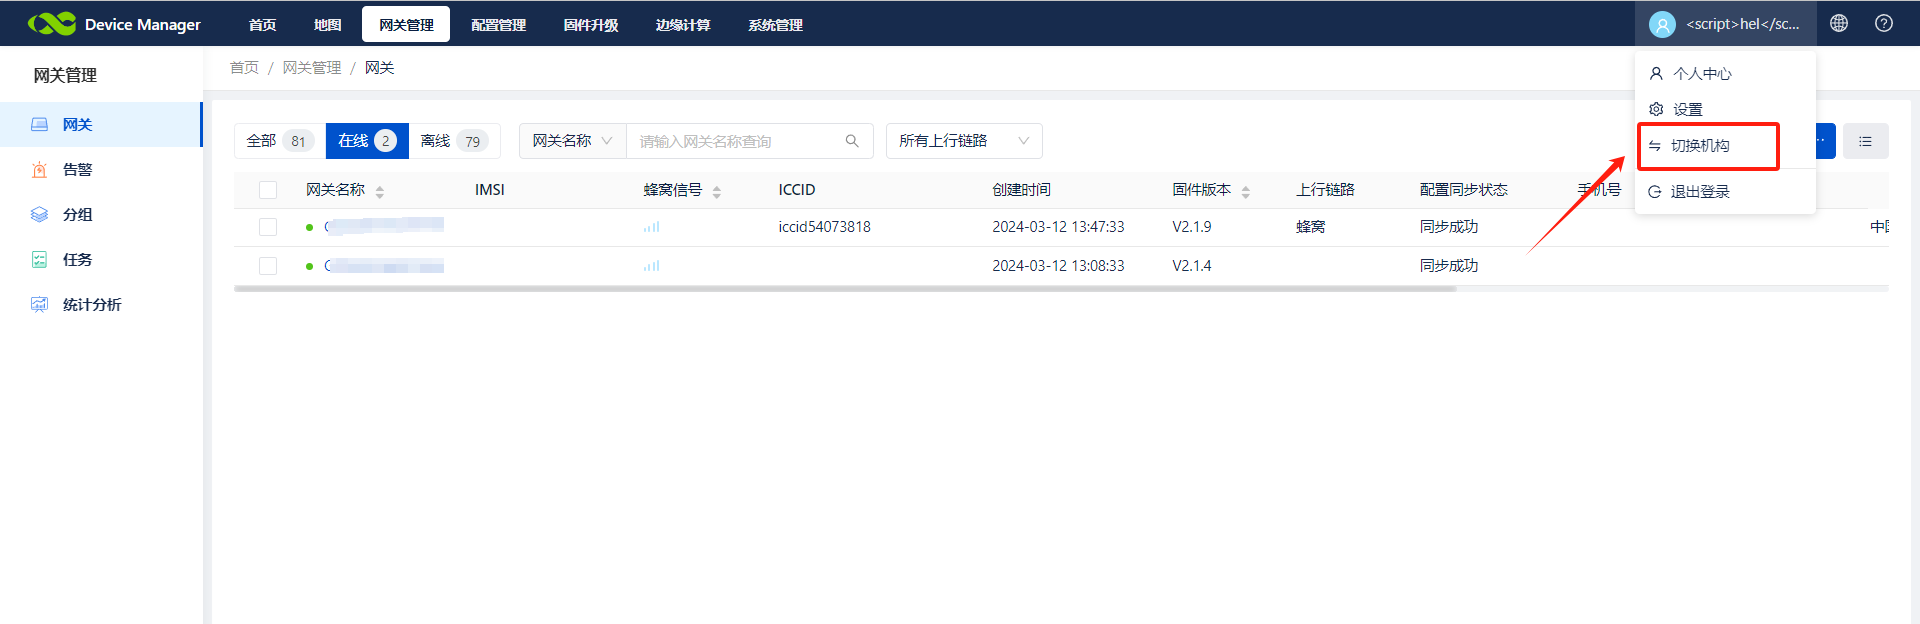Open the 边缘计算 top menu
The height and width of the screenshot is (624, 1920).
click(x=683, y=24)
